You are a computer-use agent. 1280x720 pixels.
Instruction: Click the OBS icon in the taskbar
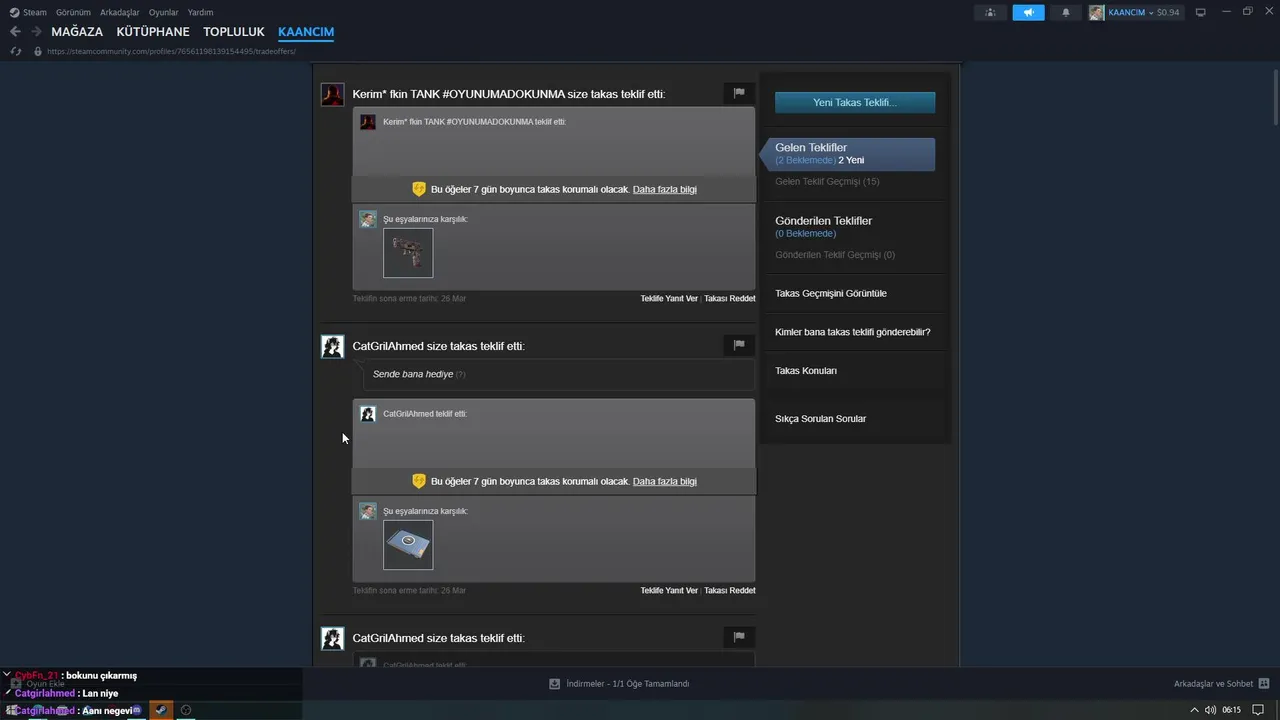186,710
